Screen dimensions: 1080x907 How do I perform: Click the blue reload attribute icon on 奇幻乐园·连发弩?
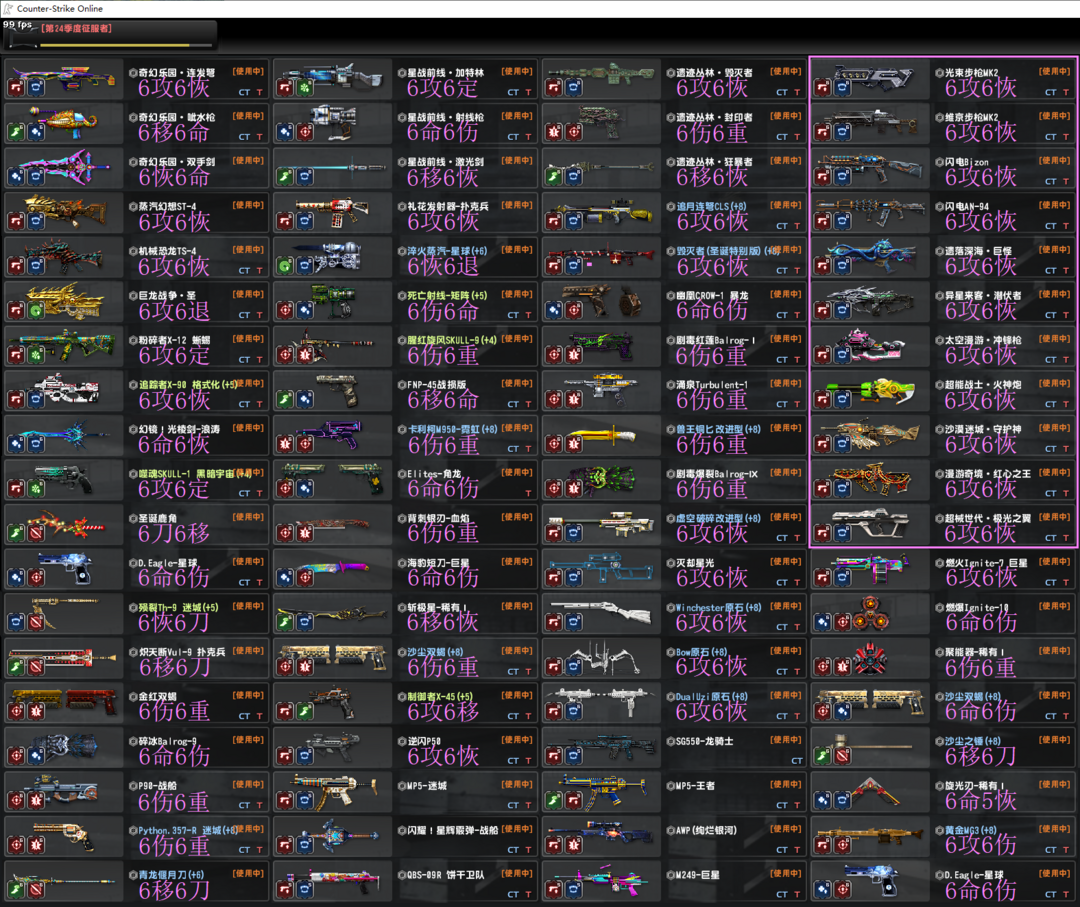pyautogui.click(x=36, y=88)
